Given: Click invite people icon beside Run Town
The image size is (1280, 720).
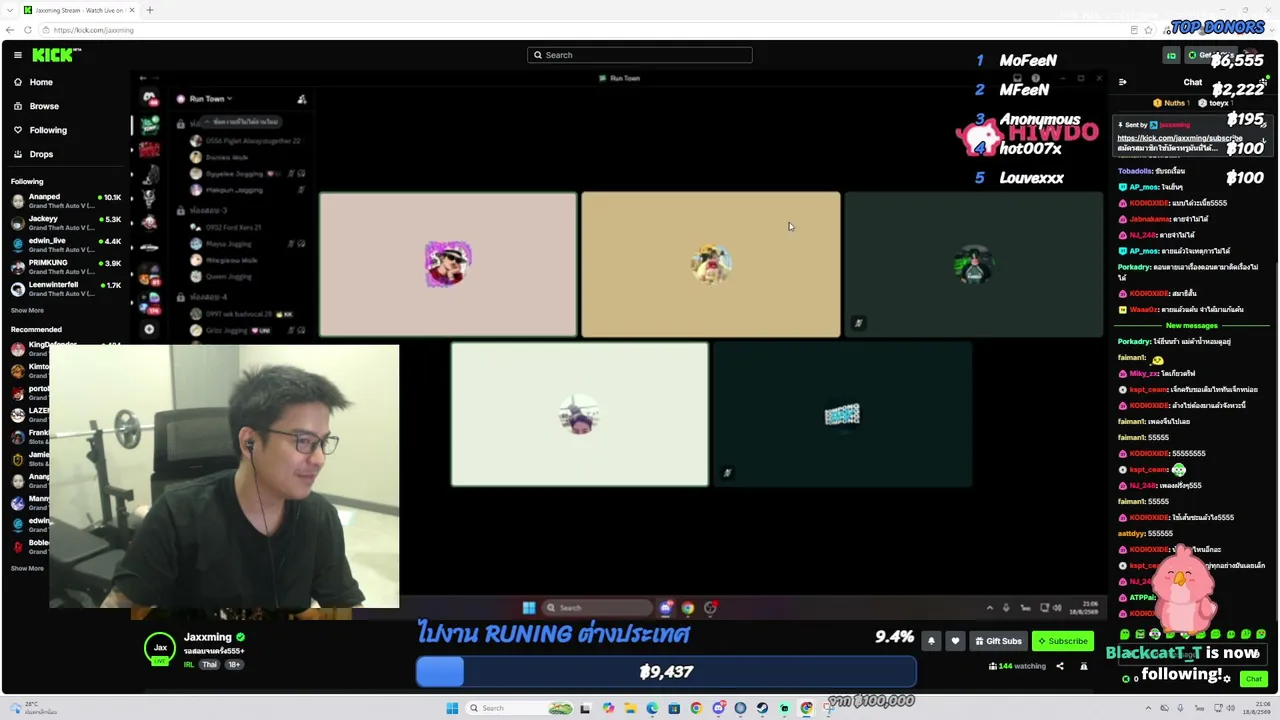Looking at the screenshot, I should tap(302, 99).
